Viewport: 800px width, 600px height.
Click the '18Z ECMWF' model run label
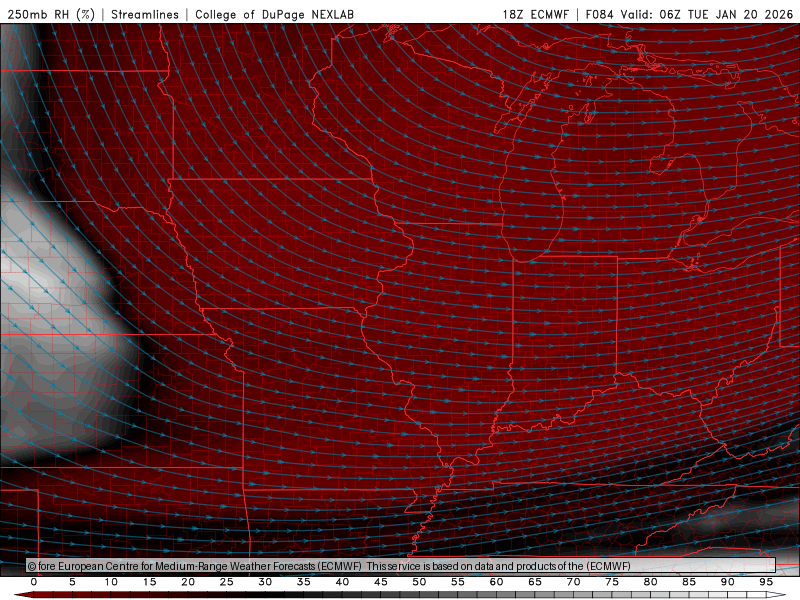tap(535, 14)
